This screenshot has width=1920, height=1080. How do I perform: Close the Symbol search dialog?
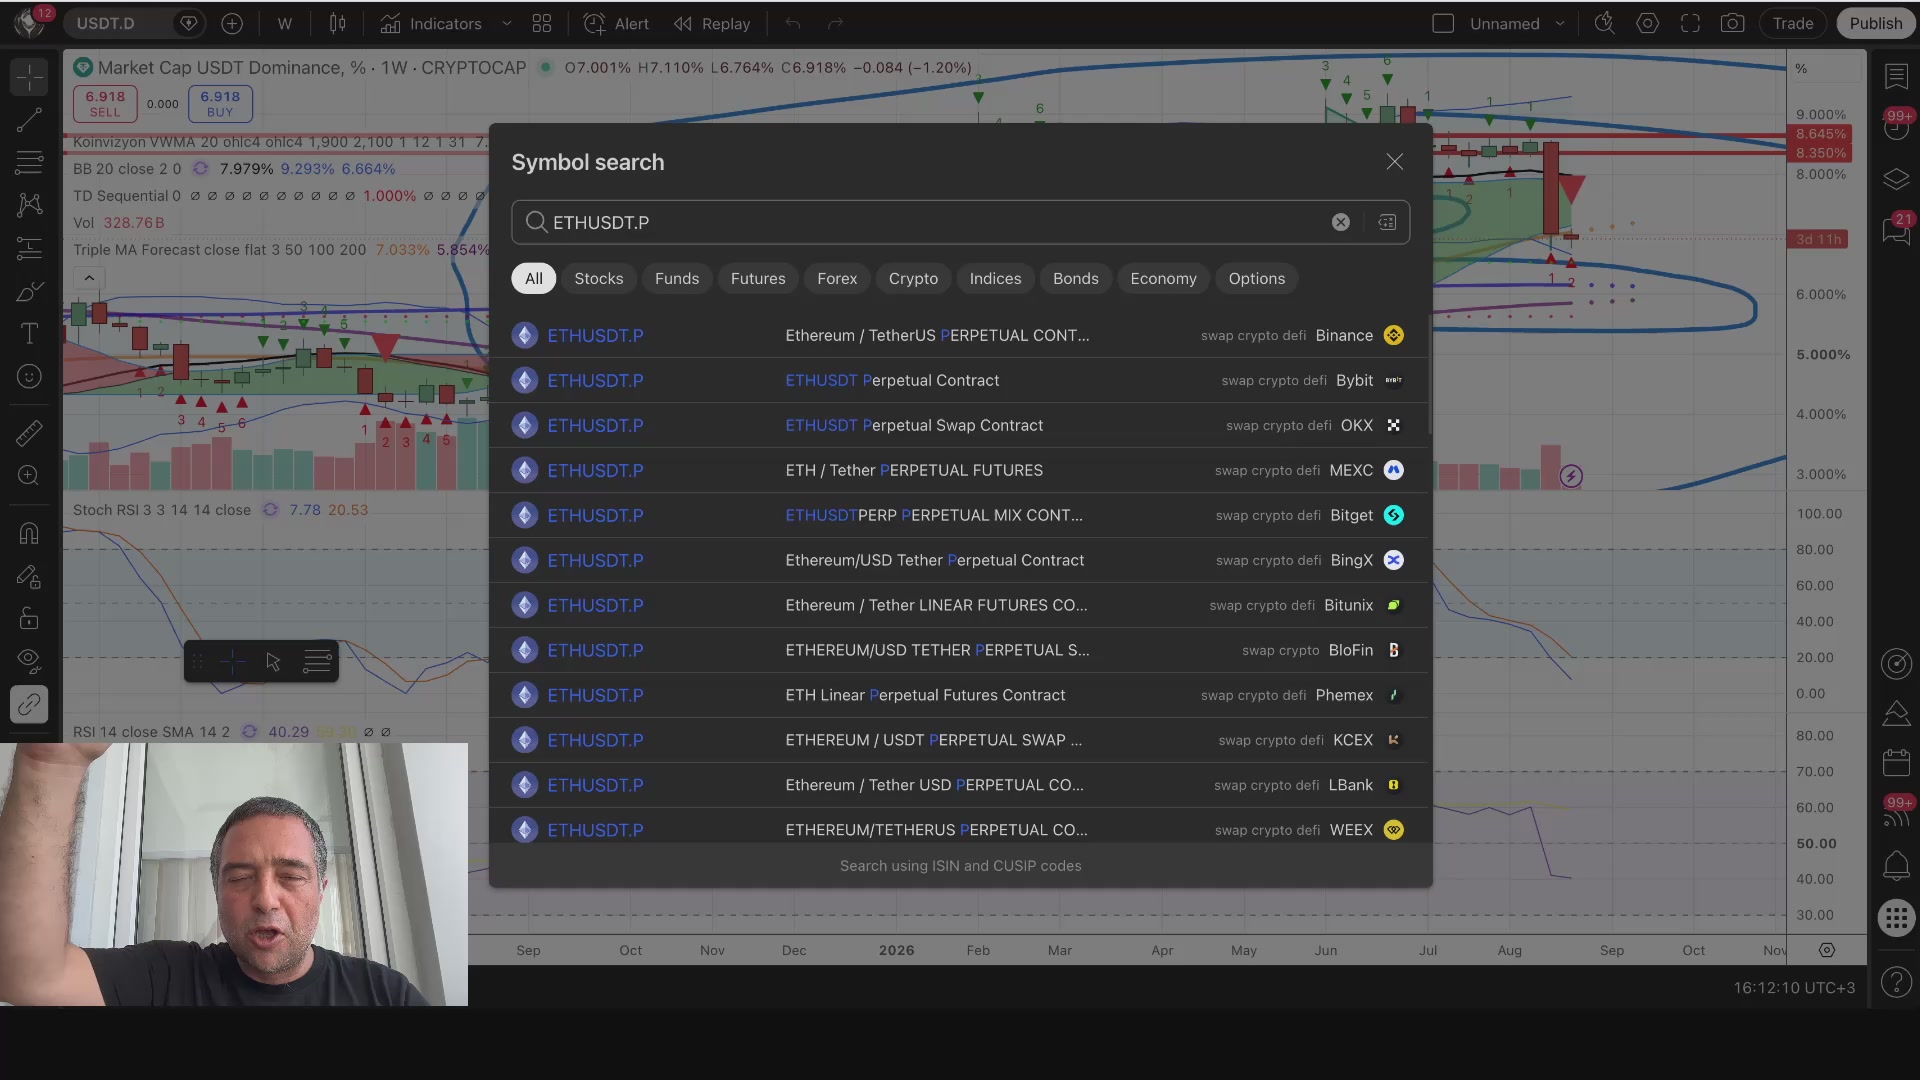click(1395, 162)
